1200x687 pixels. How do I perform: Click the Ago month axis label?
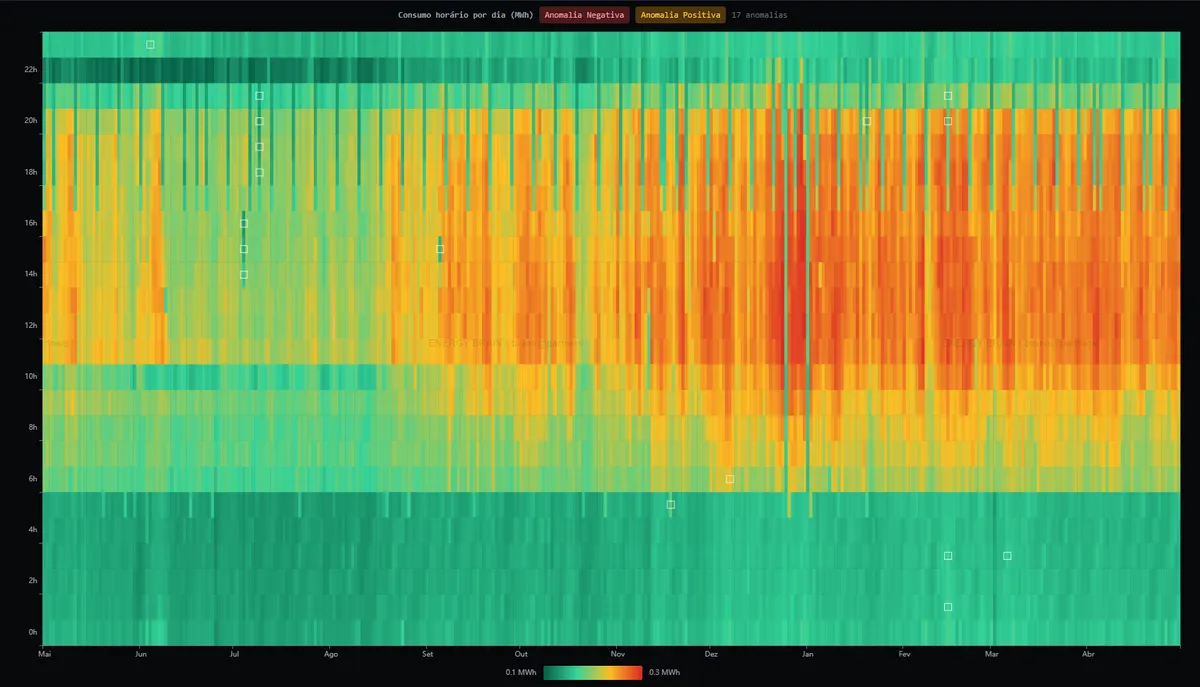(x=331, y=654)
